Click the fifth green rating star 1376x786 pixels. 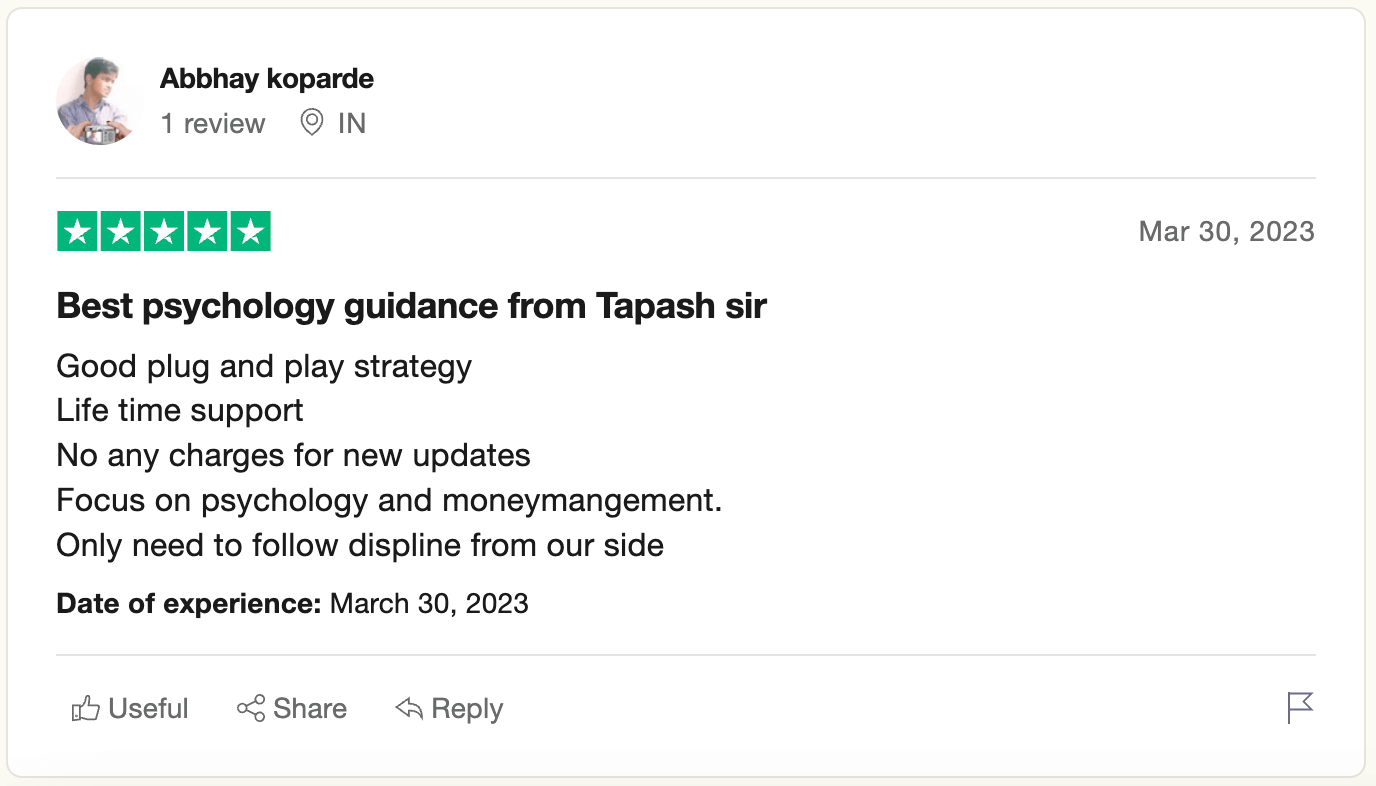pyautogui.click(x=250, y=232)
